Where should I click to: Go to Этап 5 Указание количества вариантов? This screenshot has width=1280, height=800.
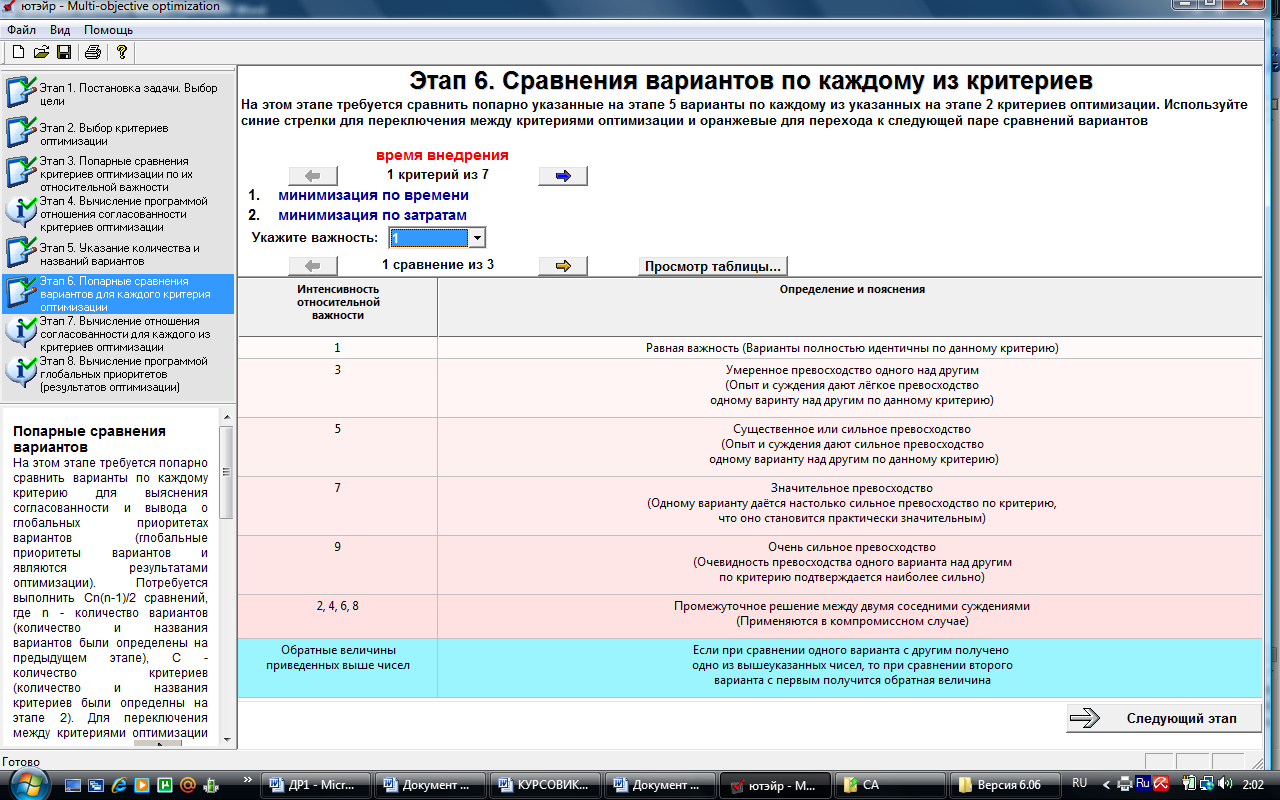click(x=118, y=254)
